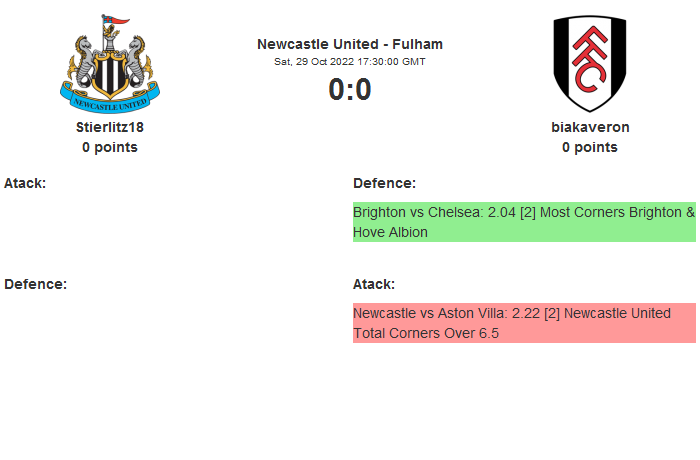Open biakaveron user profile name
The width and height of the screenshot is (700, 460).
590,127
